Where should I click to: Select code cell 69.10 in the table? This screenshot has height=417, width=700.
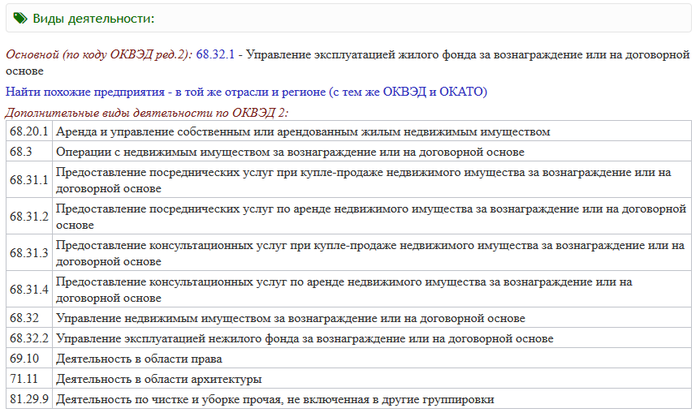point(25,358)
